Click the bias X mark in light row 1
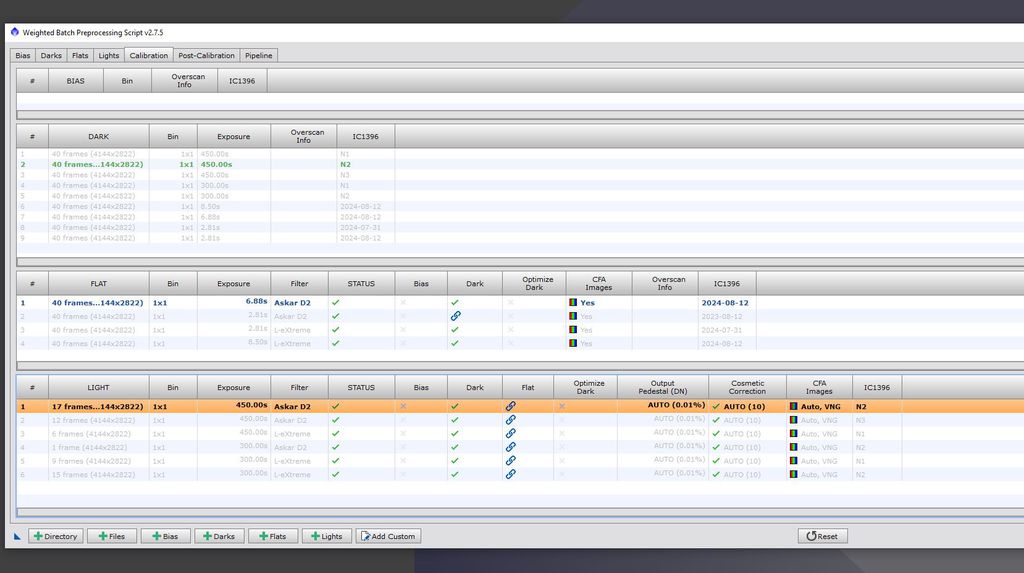Image resolution: width=1024 pixels, height=573 pixels. [x=403, y=406]
